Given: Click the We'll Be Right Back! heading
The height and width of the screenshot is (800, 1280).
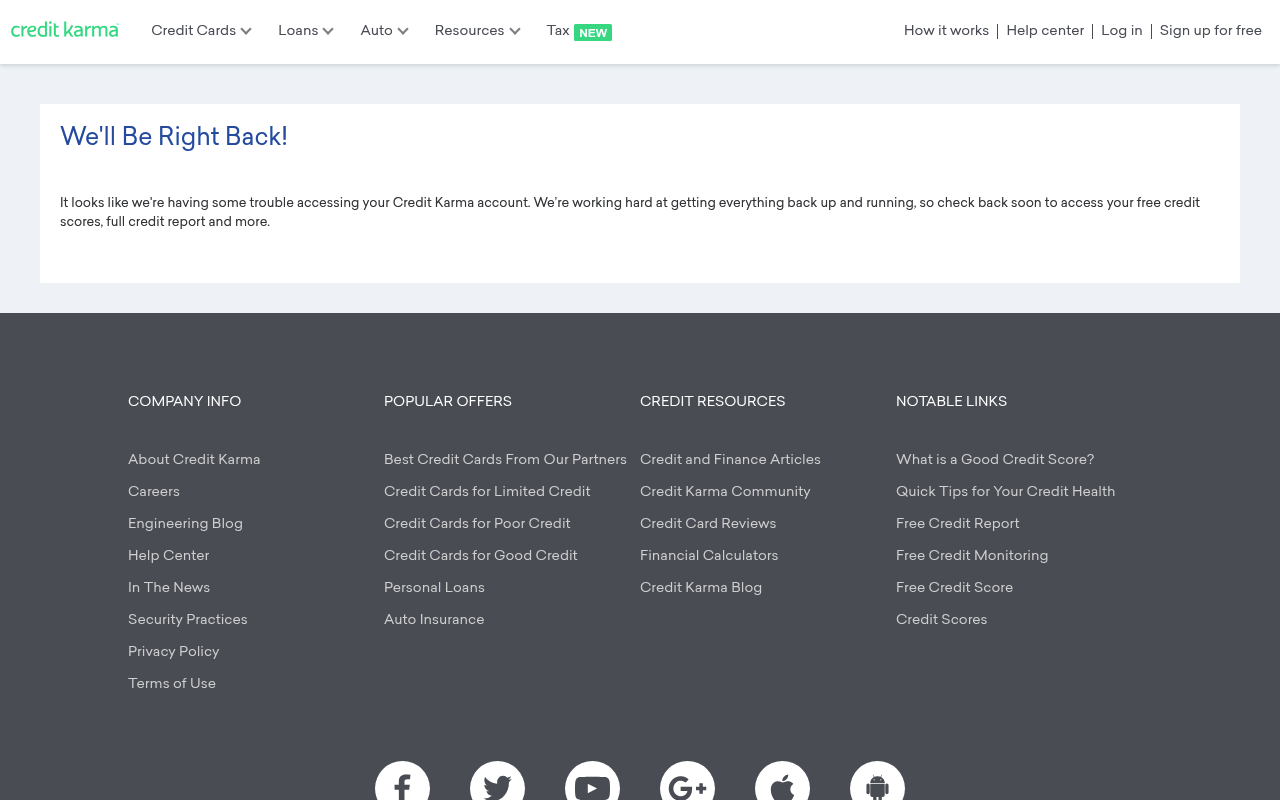Looking at the screenshot, I should click(174, 136).
